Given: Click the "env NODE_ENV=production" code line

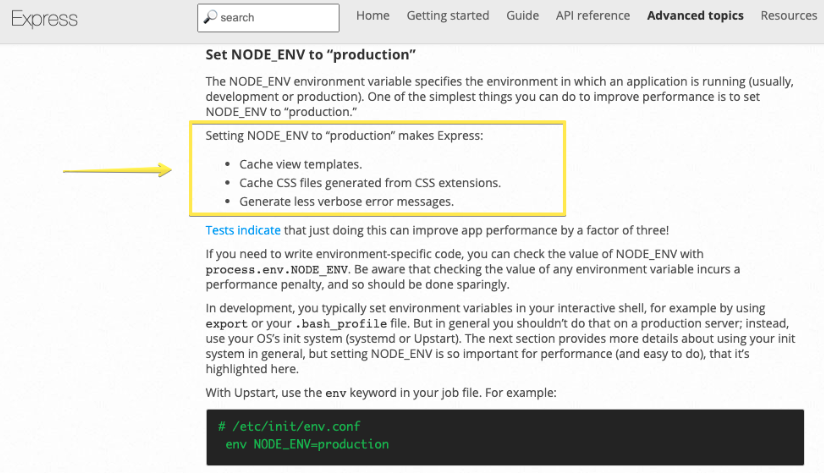Looking at the screenshot, I should tap(307, 444).
